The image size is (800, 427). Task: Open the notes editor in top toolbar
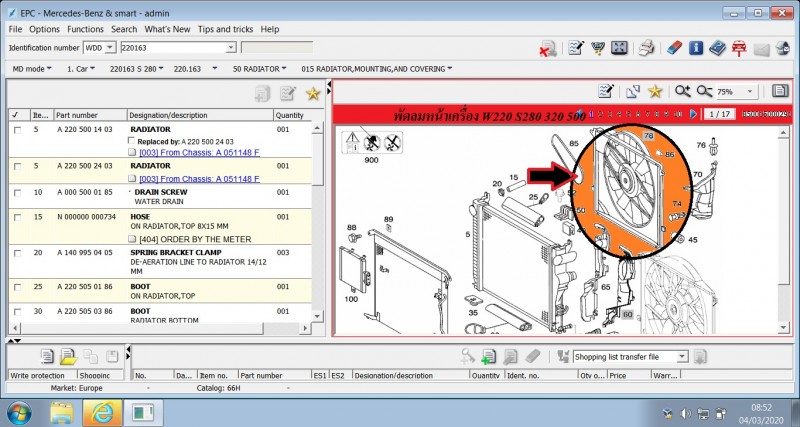click(x=576, y=48)
